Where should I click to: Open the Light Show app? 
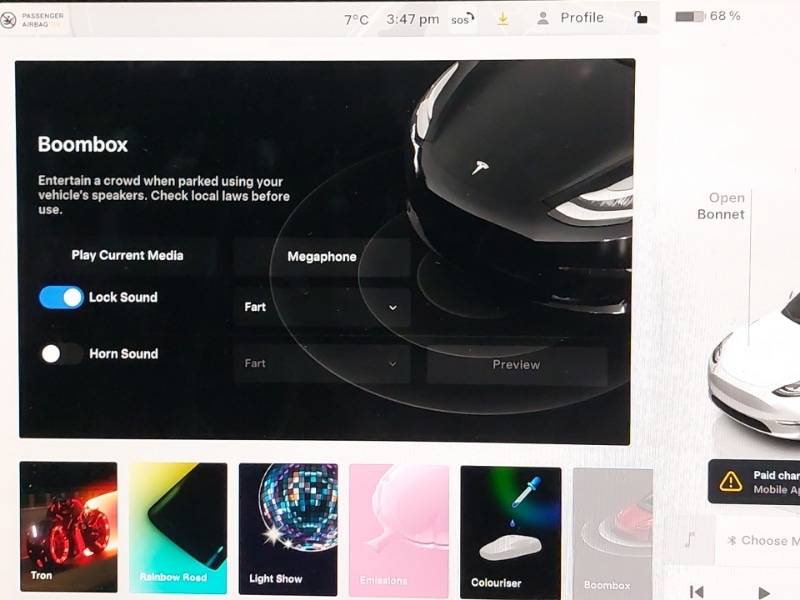288,527
